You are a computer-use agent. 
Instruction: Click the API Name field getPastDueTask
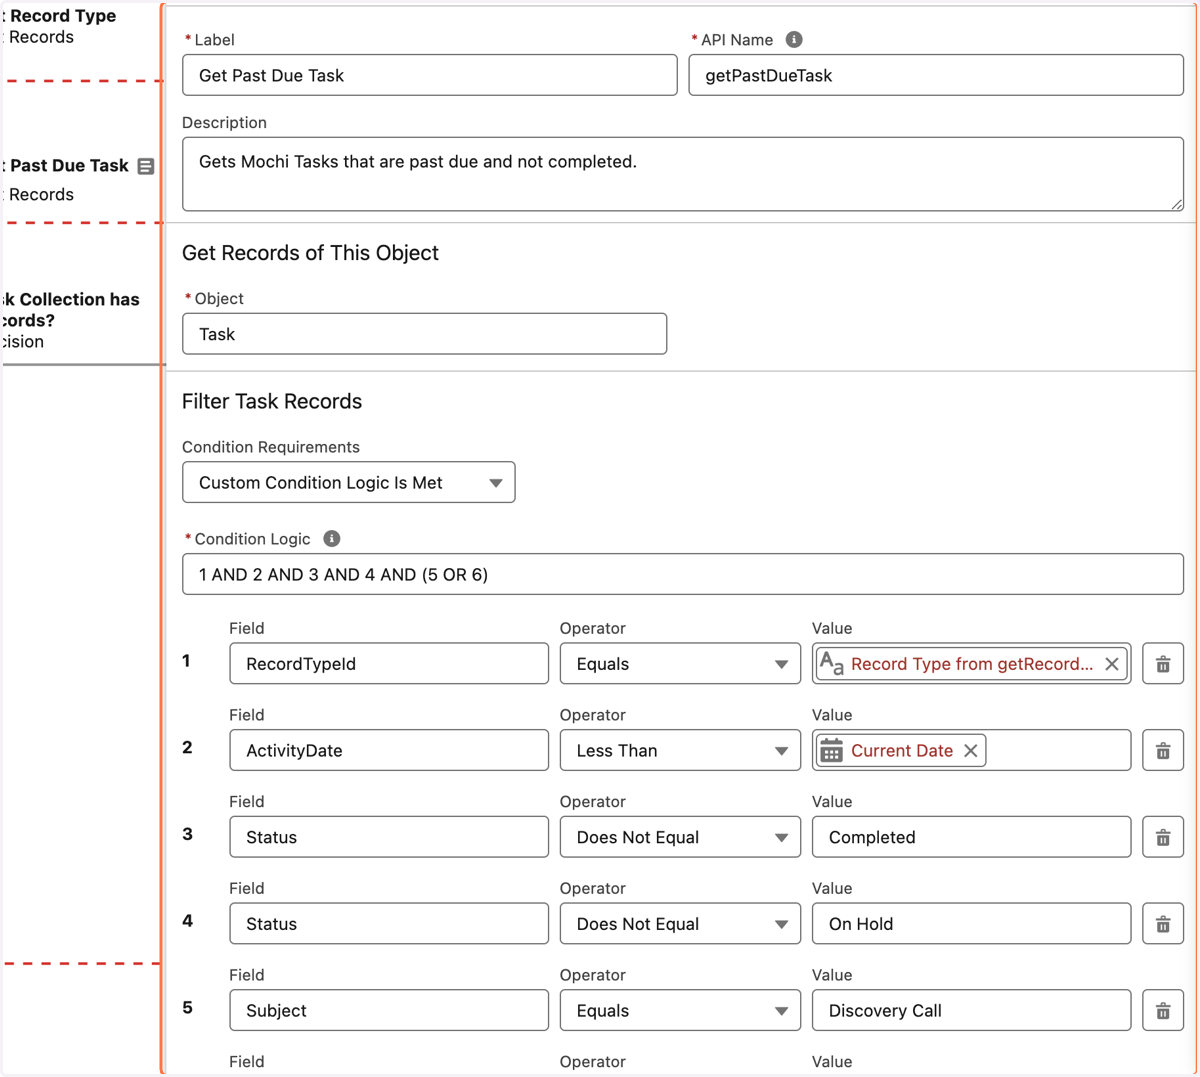pyautogui.click(x=936, y=75)
